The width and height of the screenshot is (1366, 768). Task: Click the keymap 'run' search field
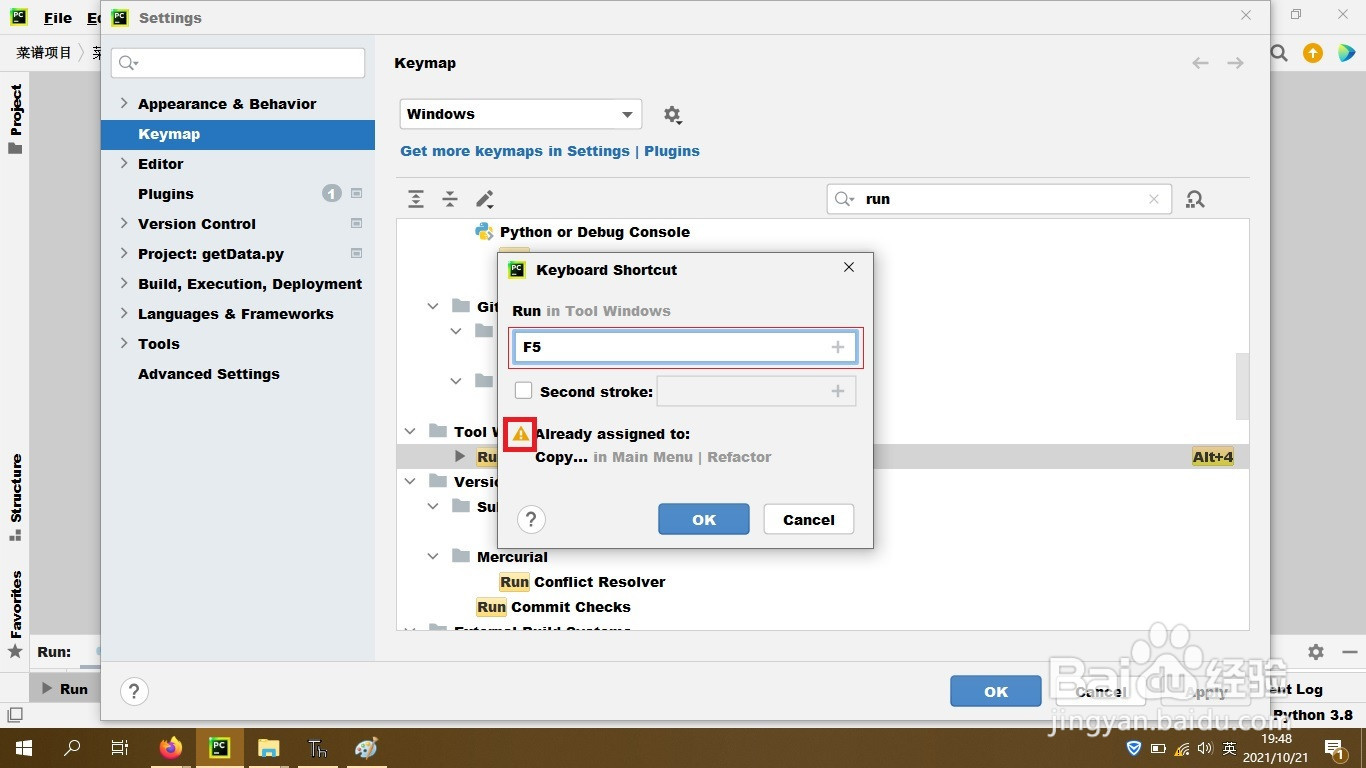point(999,199)
